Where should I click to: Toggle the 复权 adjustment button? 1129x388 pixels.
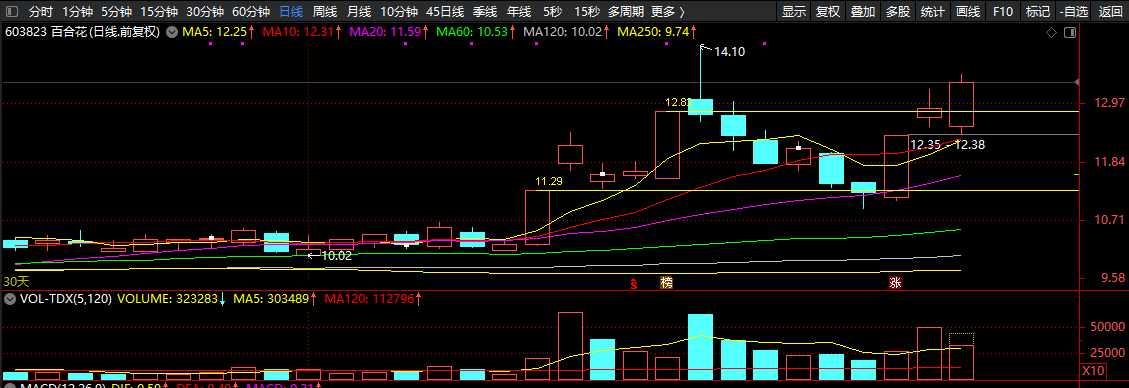tap(828, 12)
